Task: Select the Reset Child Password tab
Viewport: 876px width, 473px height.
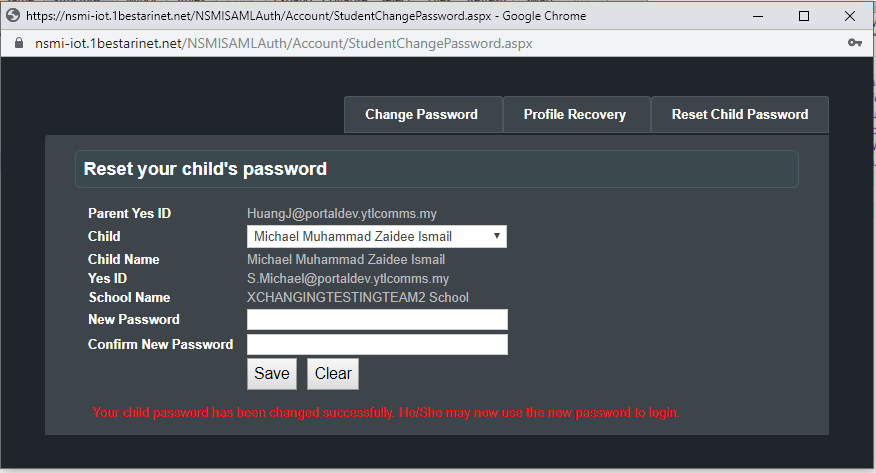Action: point(740,114)
